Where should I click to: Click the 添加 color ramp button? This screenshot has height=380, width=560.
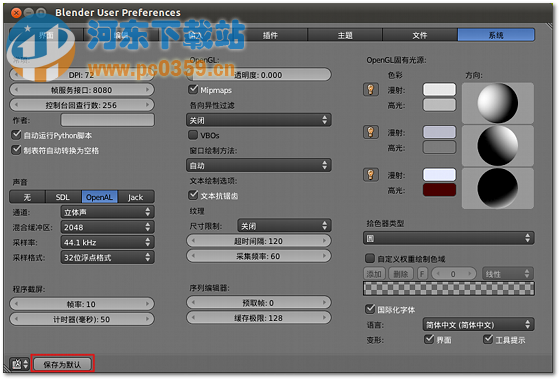[374, 274]
